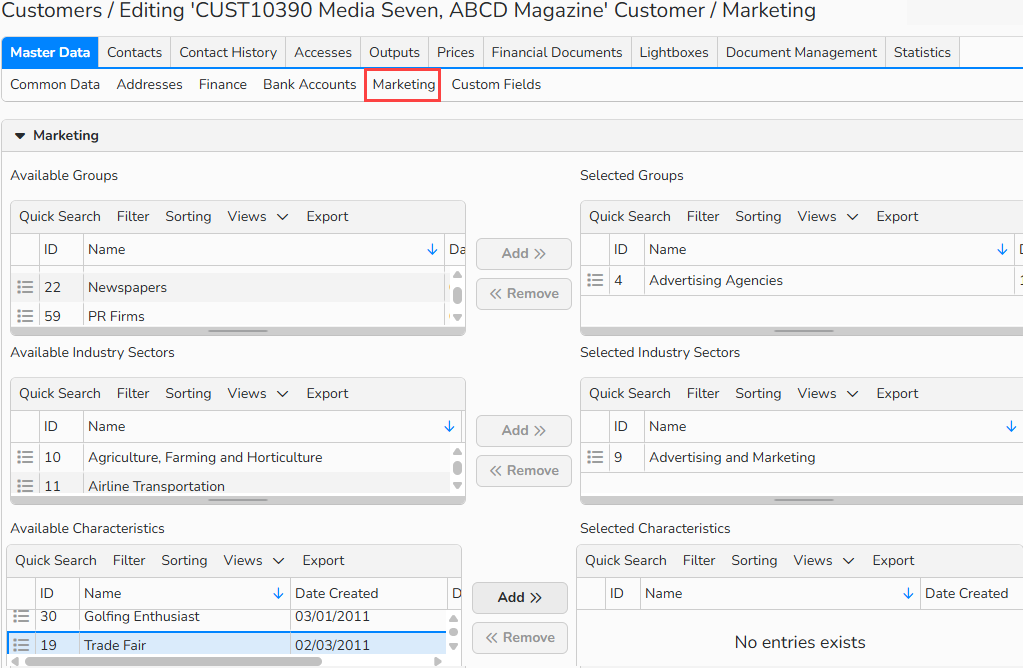Open the Contact History tab
The height and width of the screenshot is (668, 1023).
(x=228, y=52)
